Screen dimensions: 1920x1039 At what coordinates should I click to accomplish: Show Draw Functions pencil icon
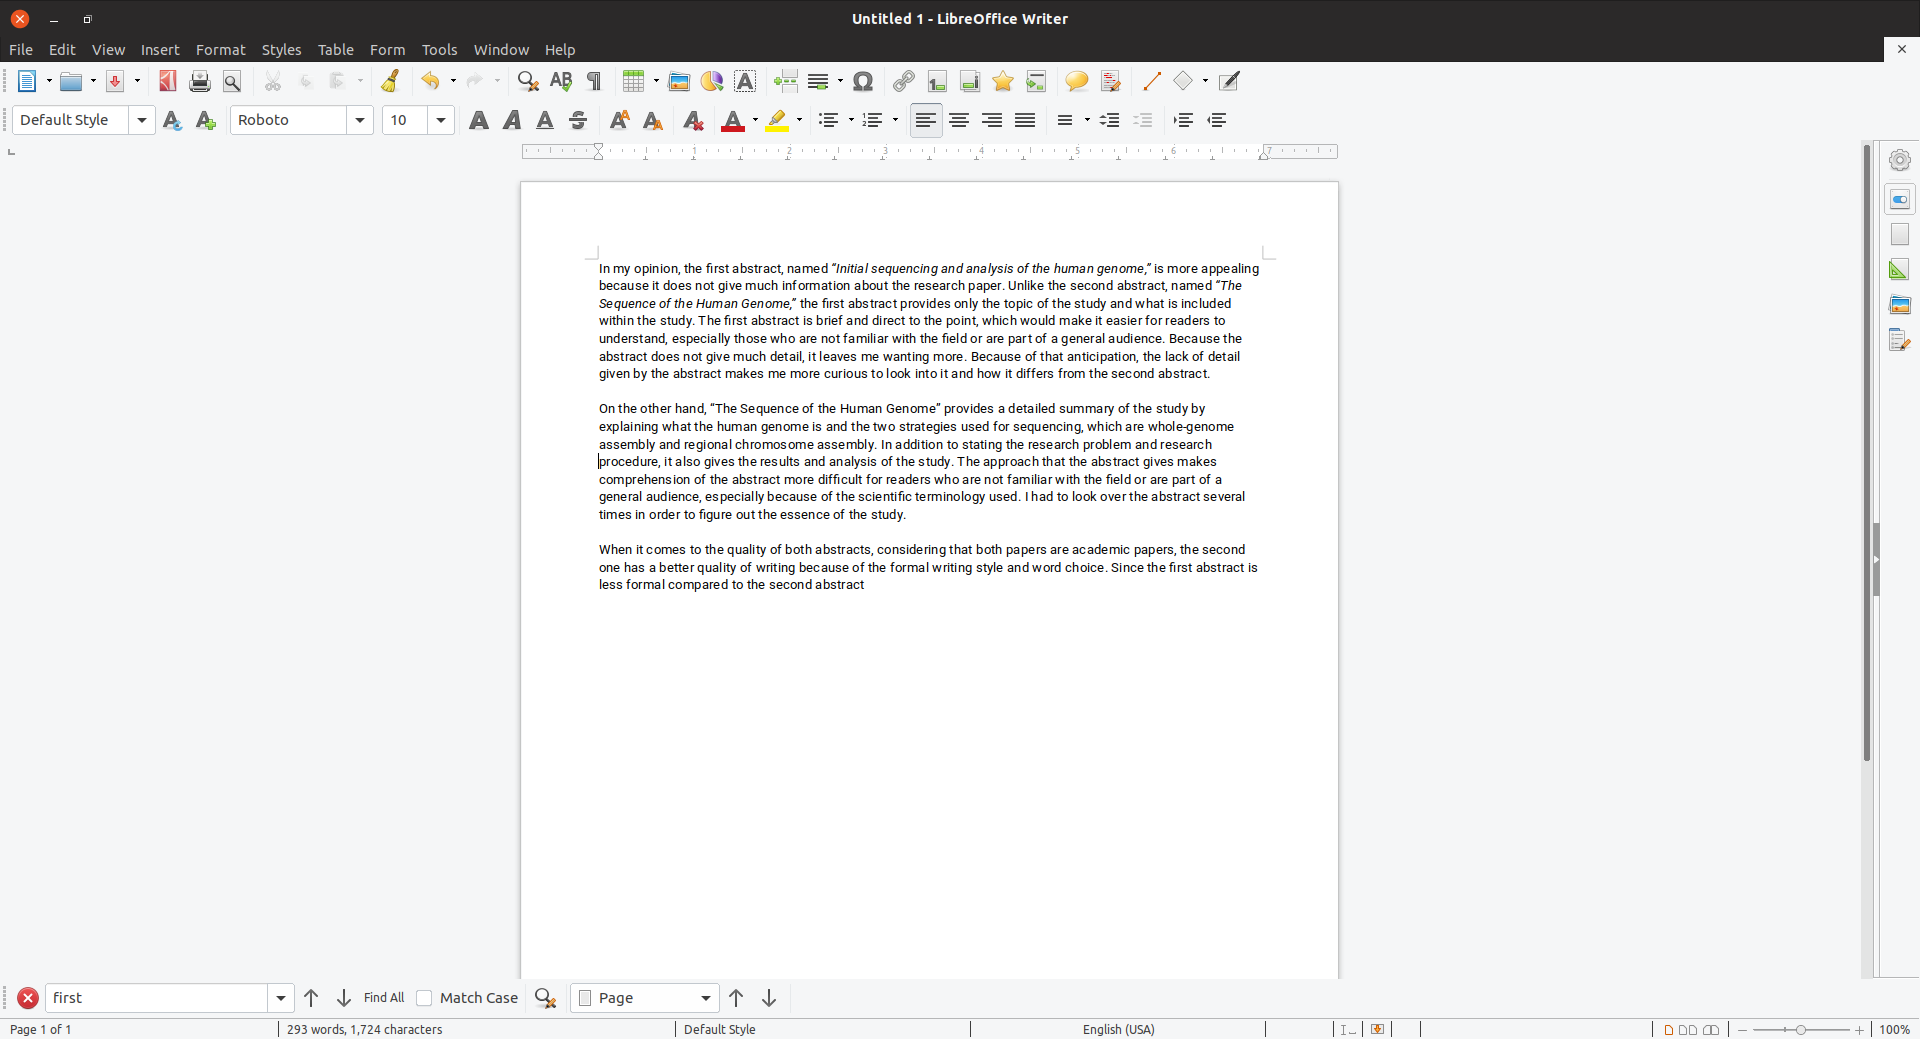pos(1229,82)
